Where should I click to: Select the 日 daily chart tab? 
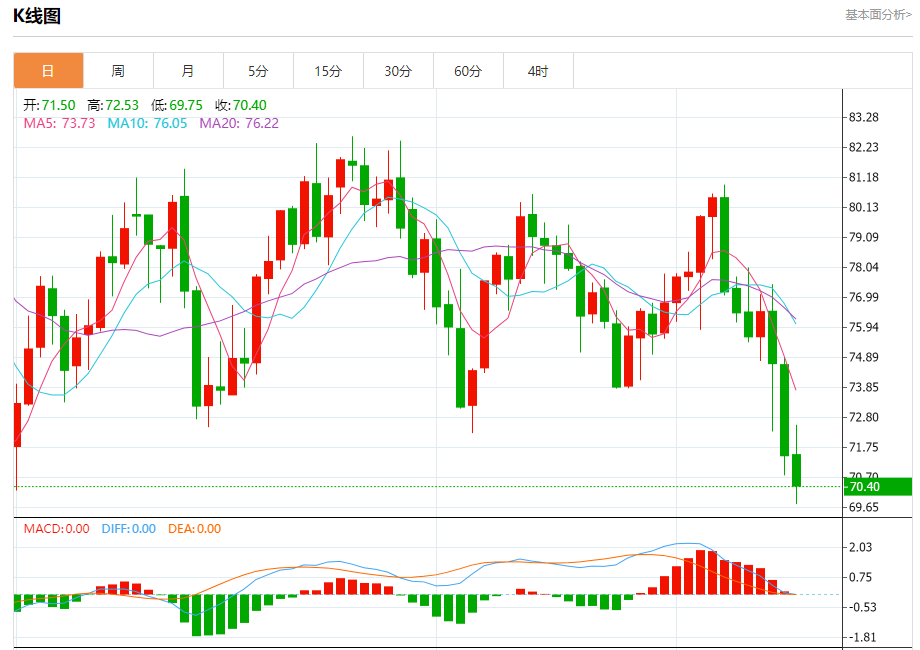click(48, 71)
